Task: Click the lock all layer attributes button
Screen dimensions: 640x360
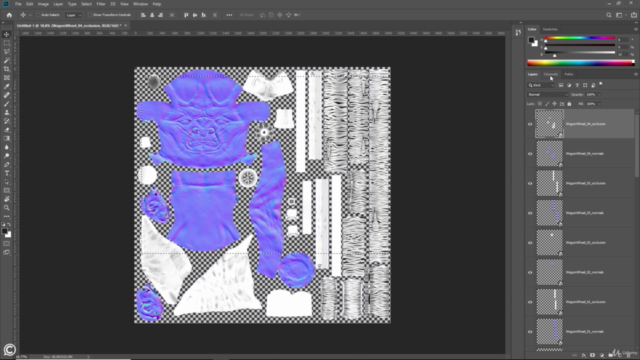Action: [x=569, y=104]
